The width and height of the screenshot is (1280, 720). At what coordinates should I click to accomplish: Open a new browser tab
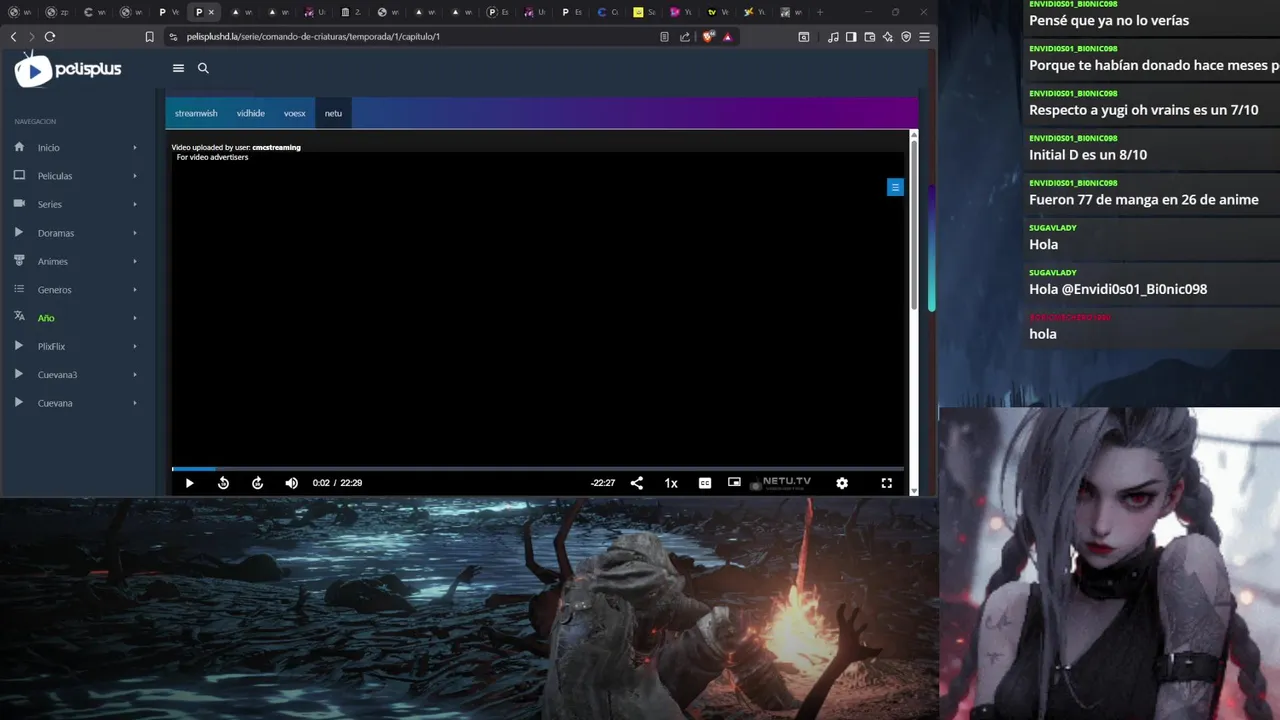820,12
